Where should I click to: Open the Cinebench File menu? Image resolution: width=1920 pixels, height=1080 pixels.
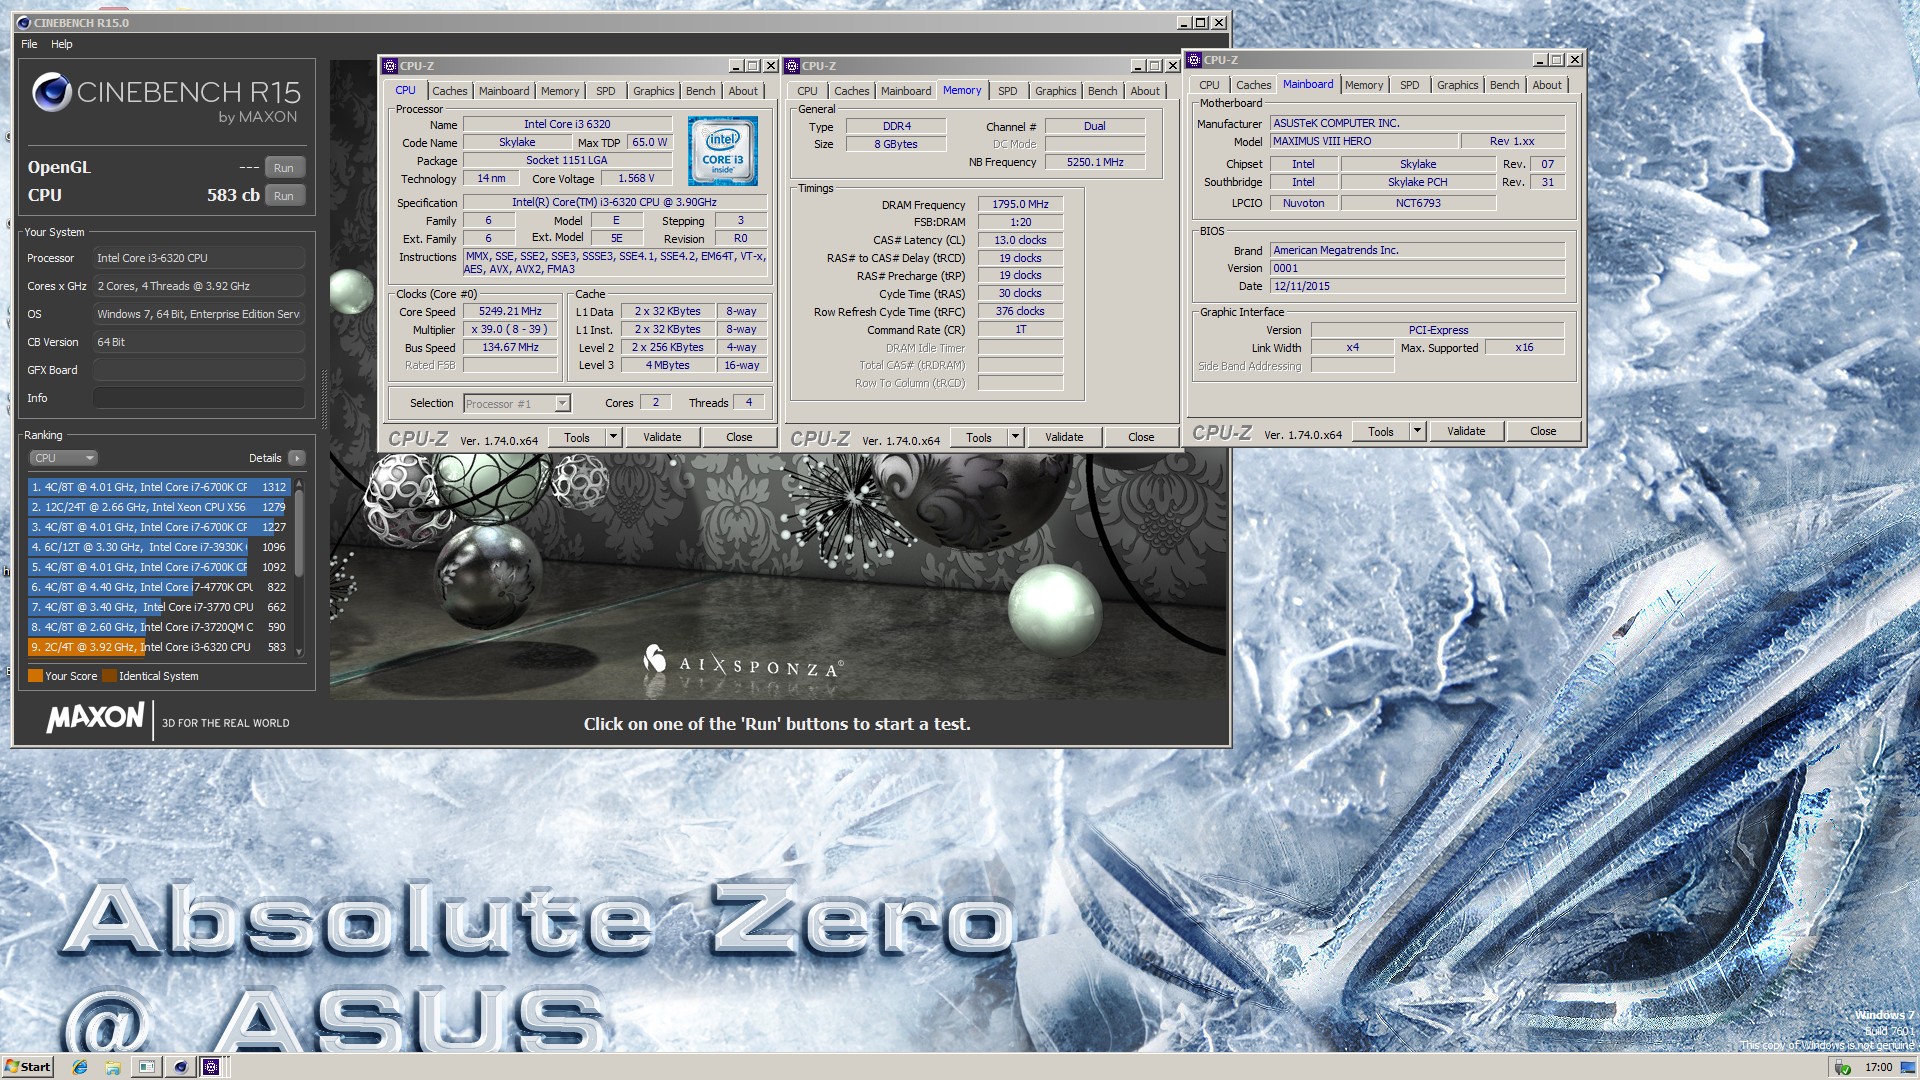tap(29, 44)
